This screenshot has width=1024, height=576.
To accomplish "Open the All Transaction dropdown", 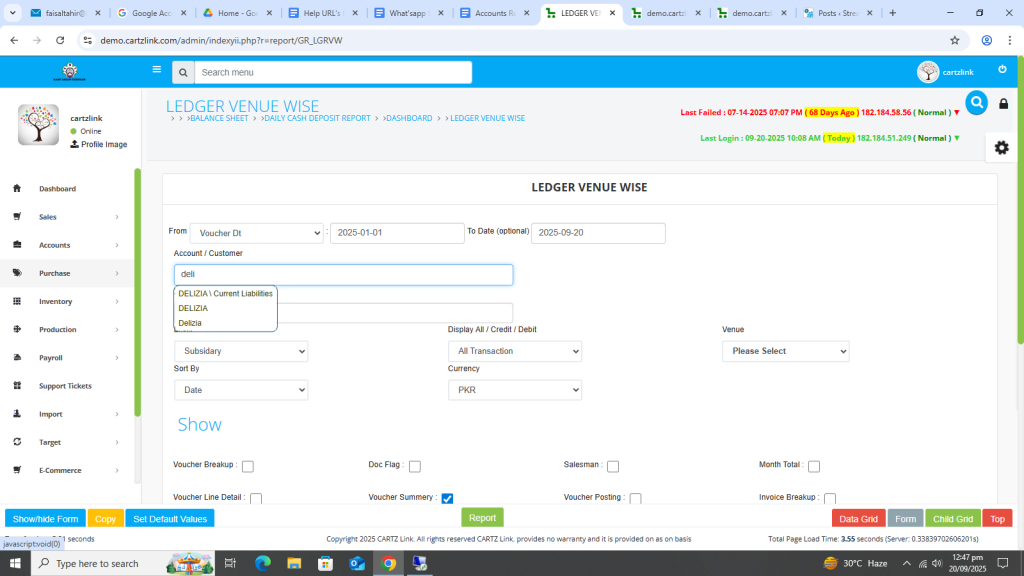I will (x=515, y=351).
